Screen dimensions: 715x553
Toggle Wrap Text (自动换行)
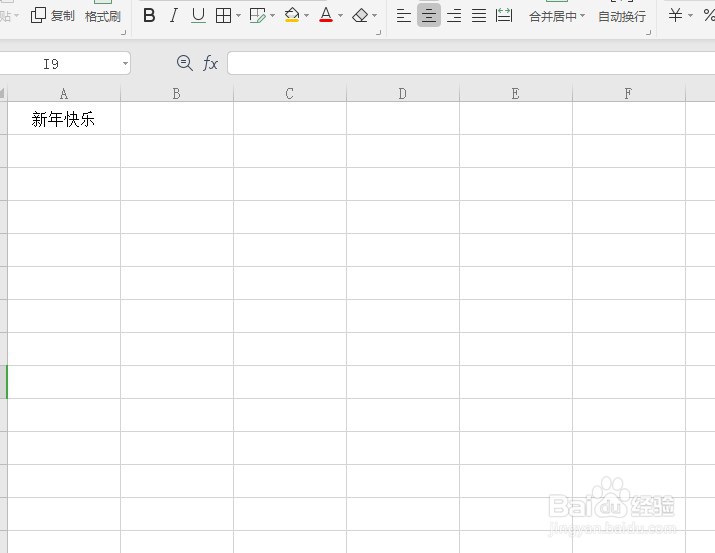point(622,17)
